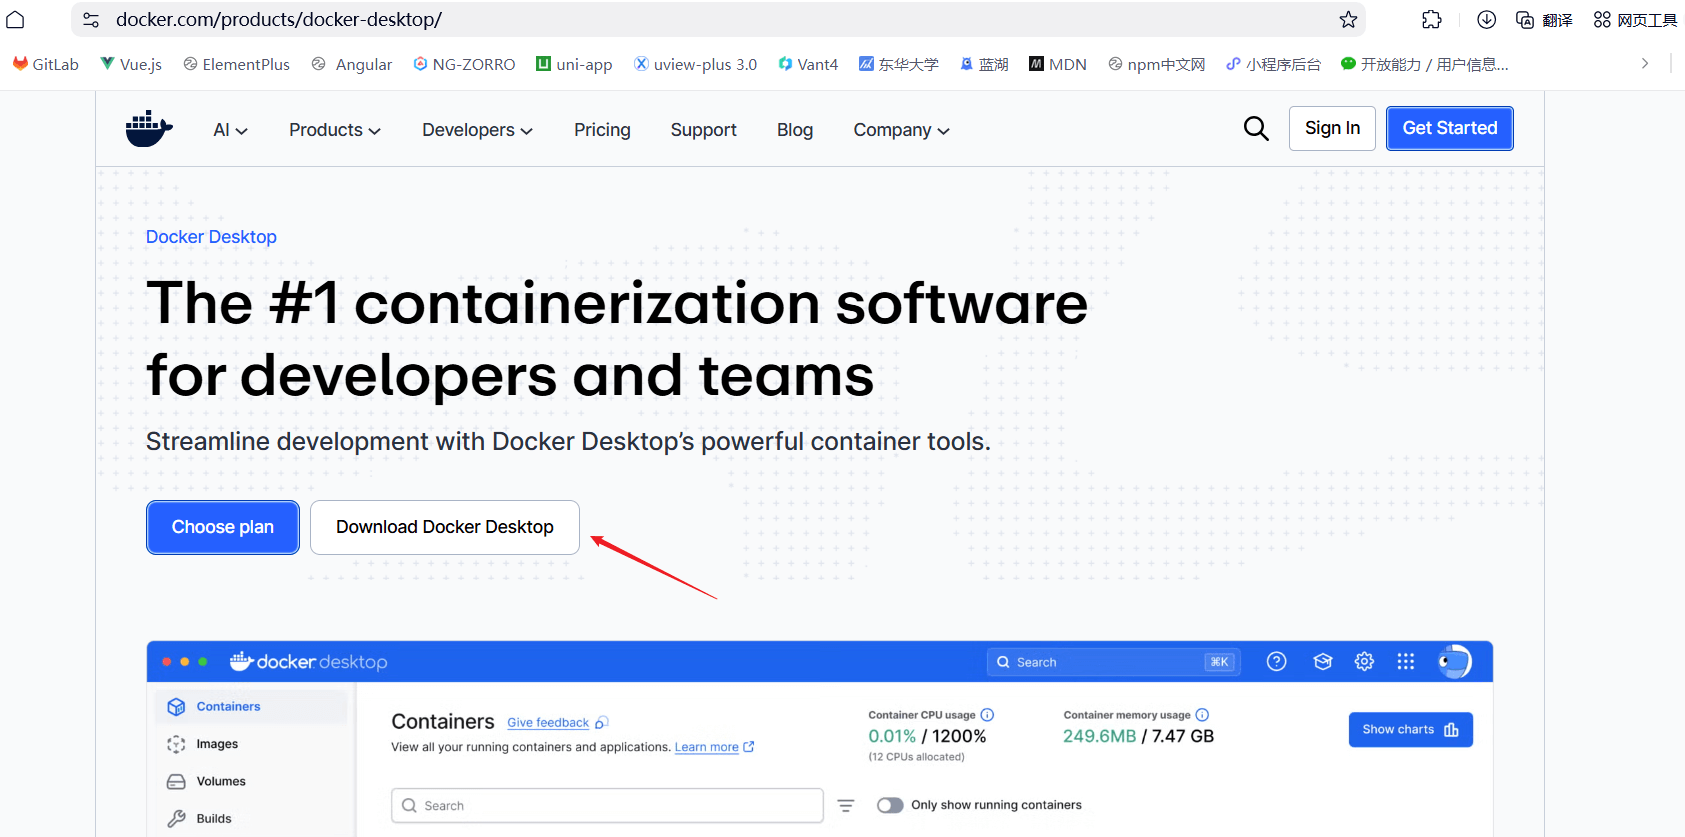Click the feedback icon after Give feedback
1685x837 pixels.
point(601,722)
